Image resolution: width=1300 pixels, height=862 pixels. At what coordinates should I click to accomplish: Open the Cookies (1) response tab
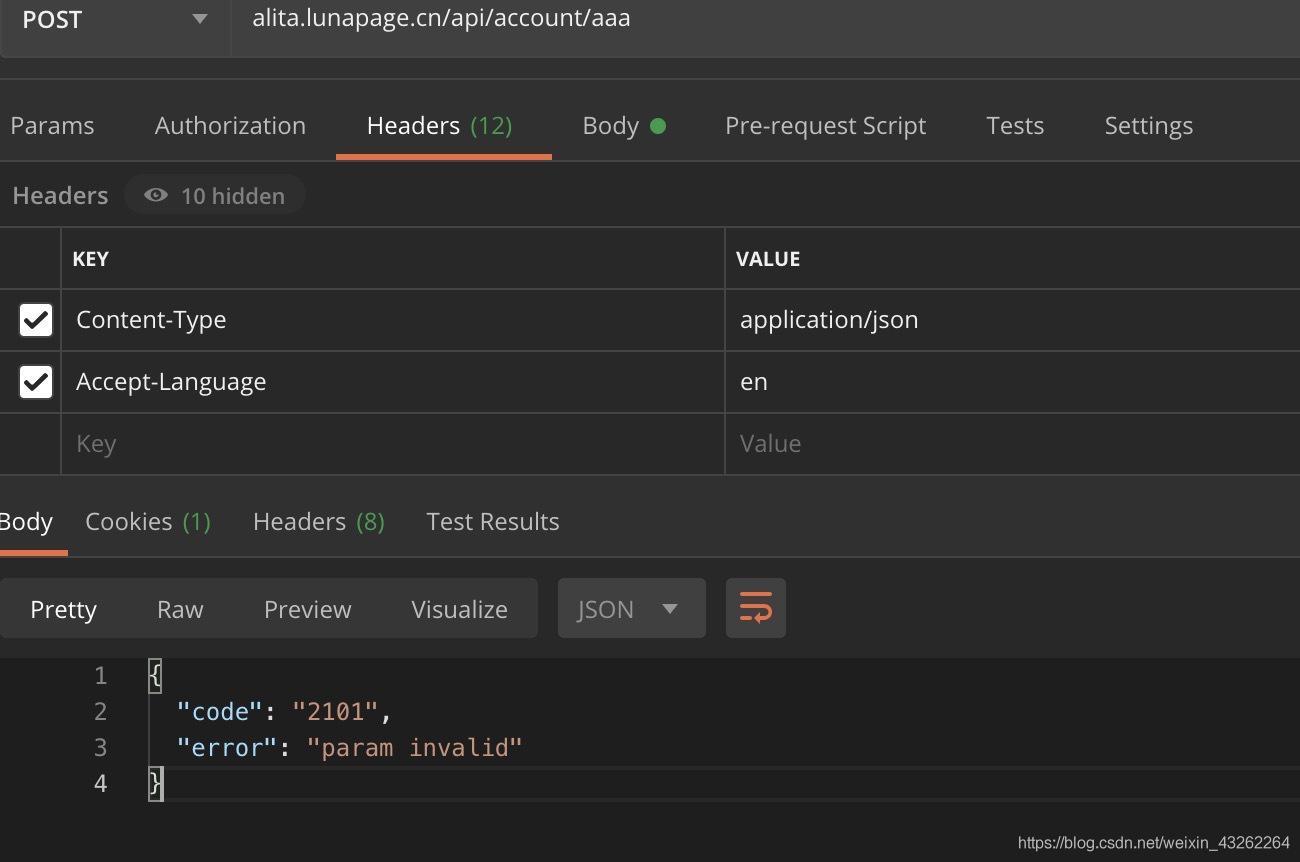click(148, 522)
